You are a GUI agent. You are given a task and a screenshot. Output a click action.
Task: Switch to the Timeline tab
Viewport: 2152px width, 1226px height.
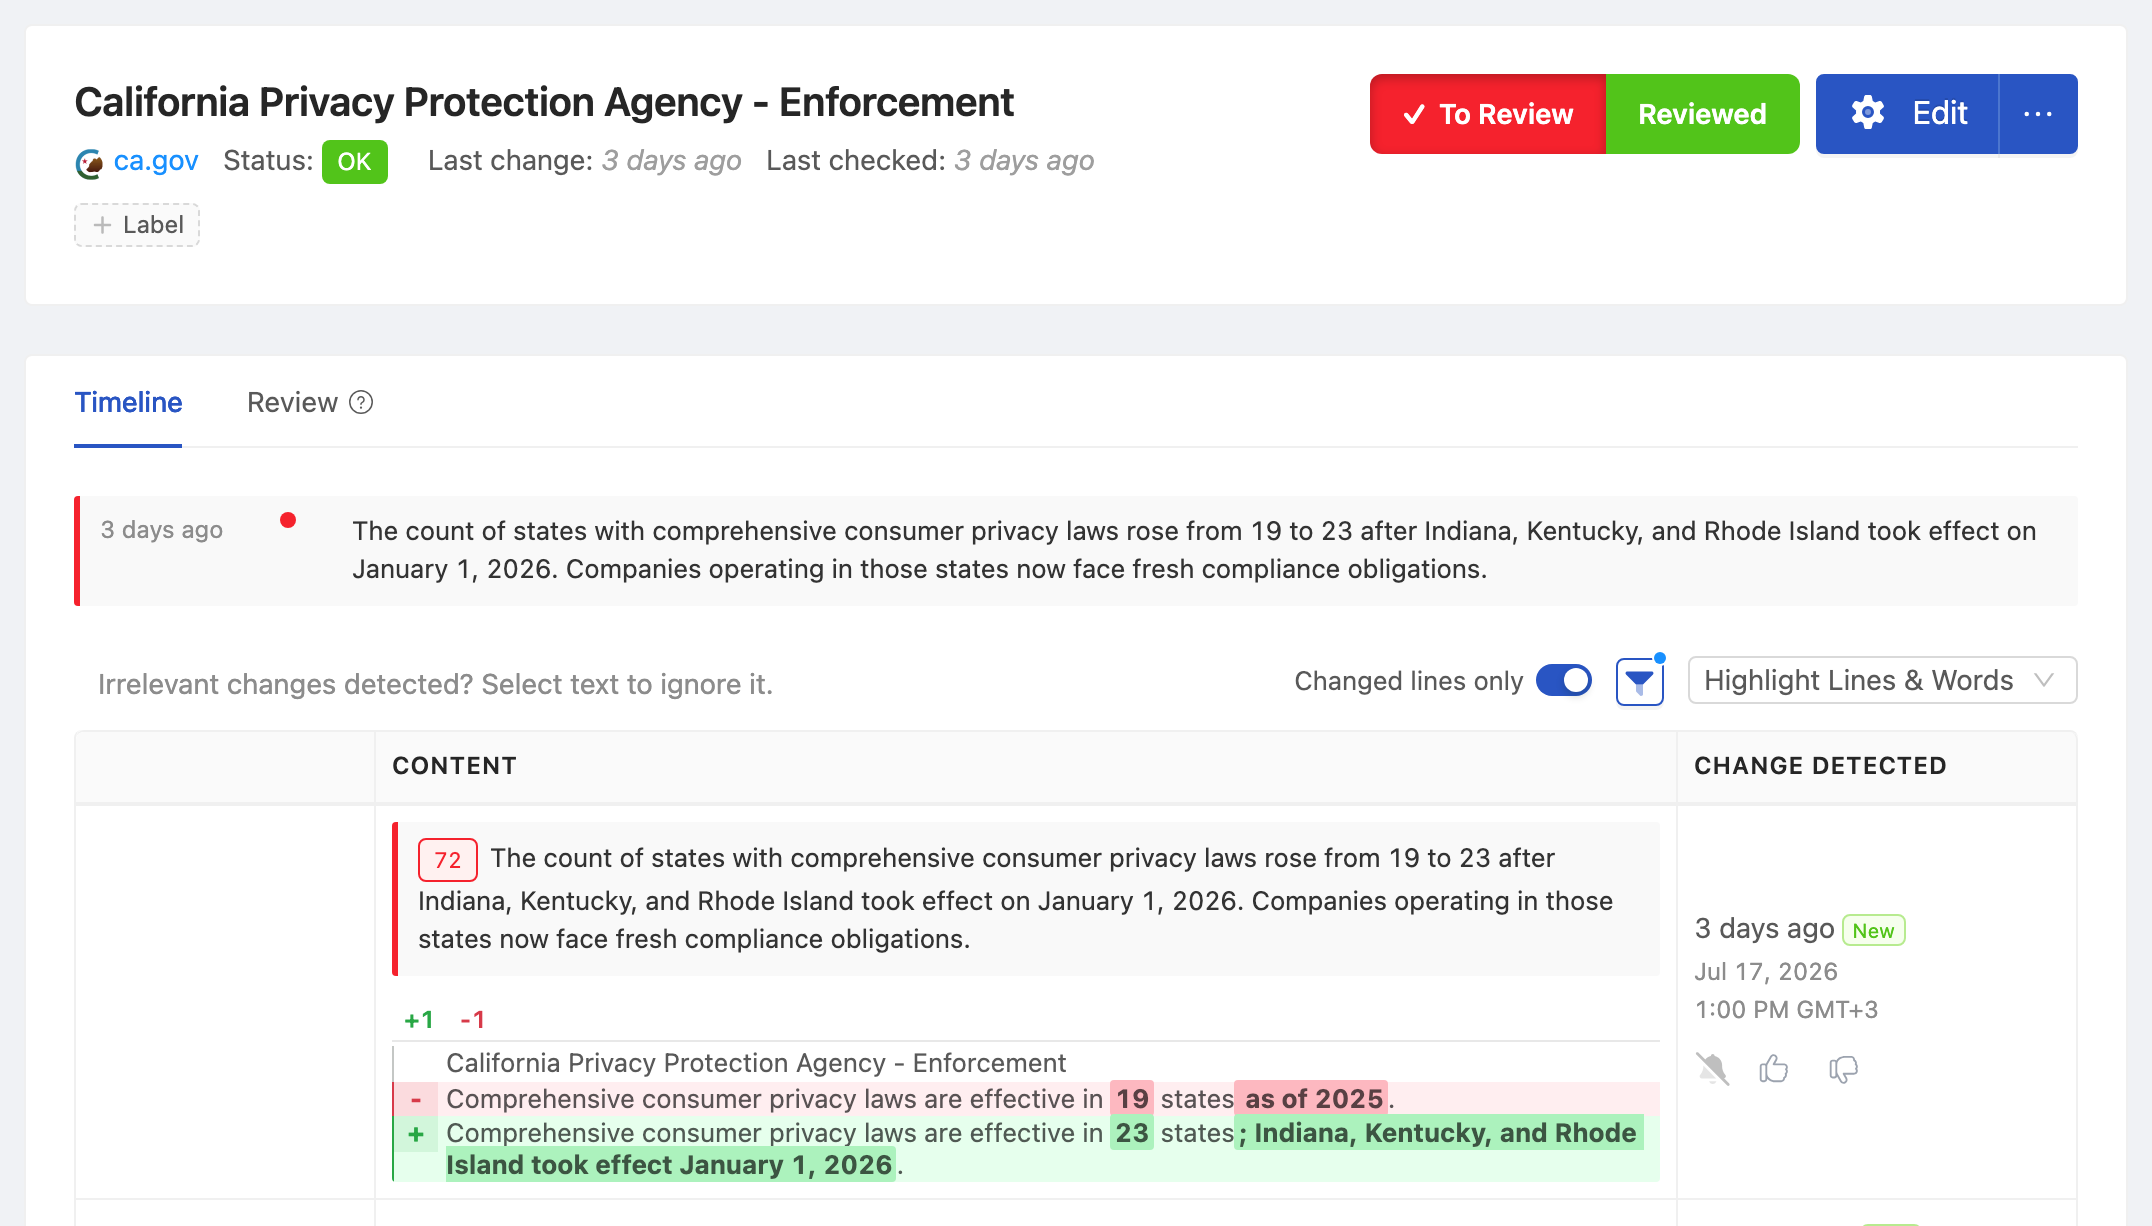(128, 403)
